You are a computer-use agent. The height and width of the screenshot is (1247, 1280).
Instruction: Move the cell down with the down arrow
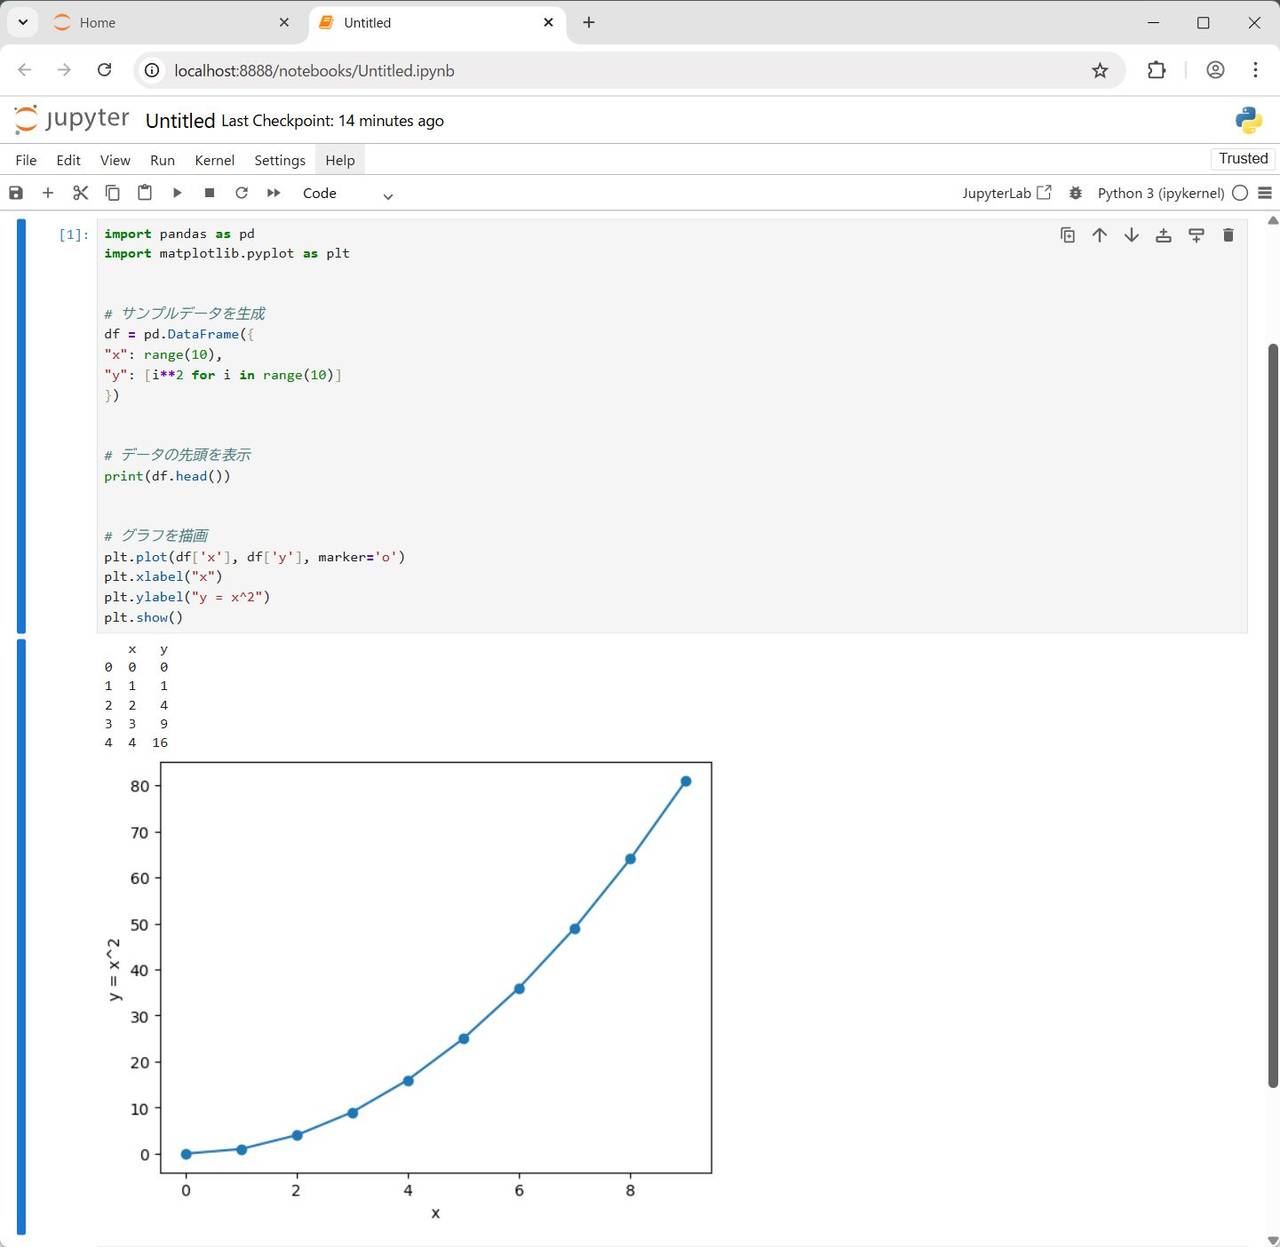pos(1132,235)
